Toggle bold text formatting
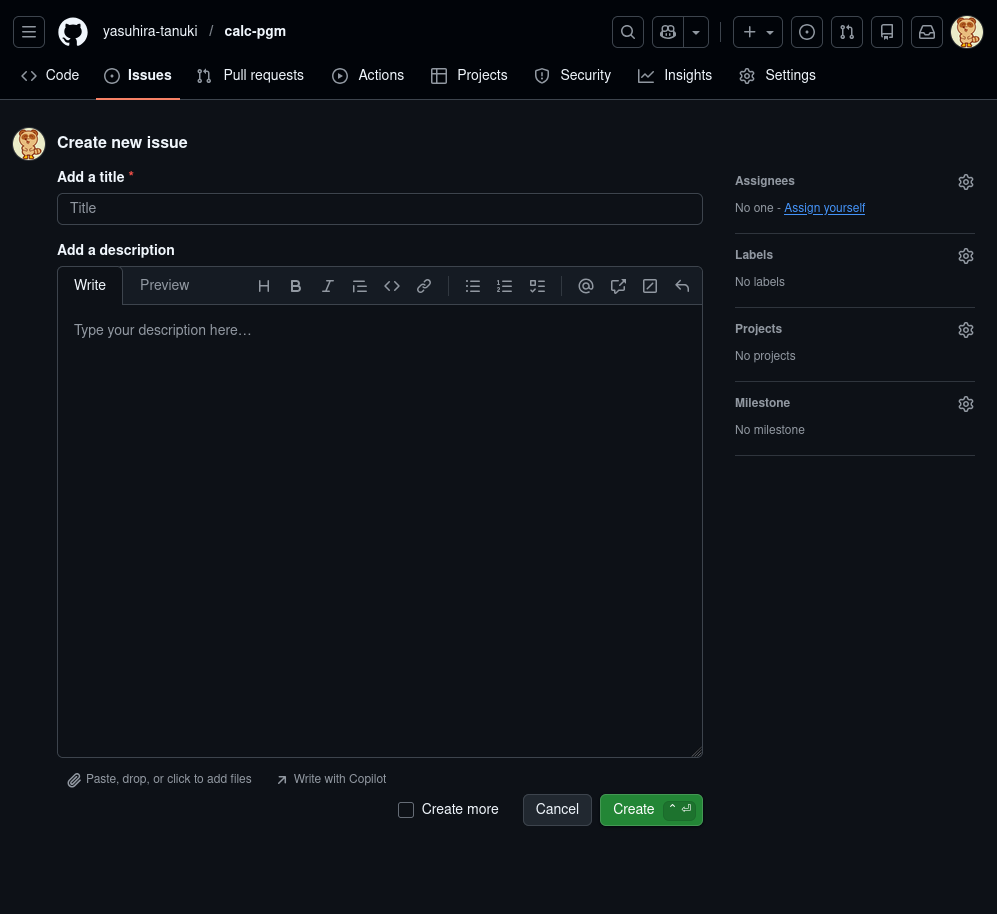The height and width of the screenshot is (914, 997). 296,286
